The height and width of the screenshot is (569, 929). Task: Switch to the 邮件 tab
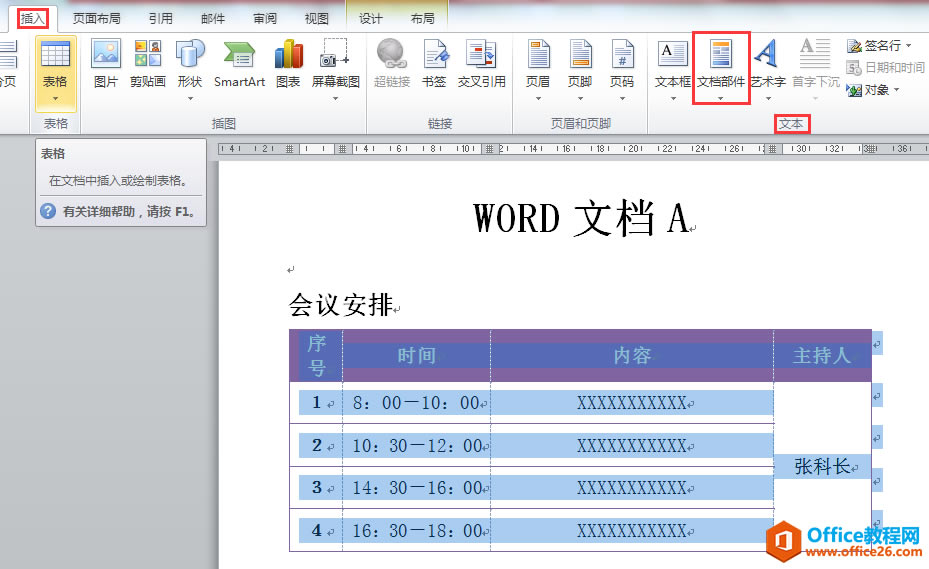(x=213, y=19)
